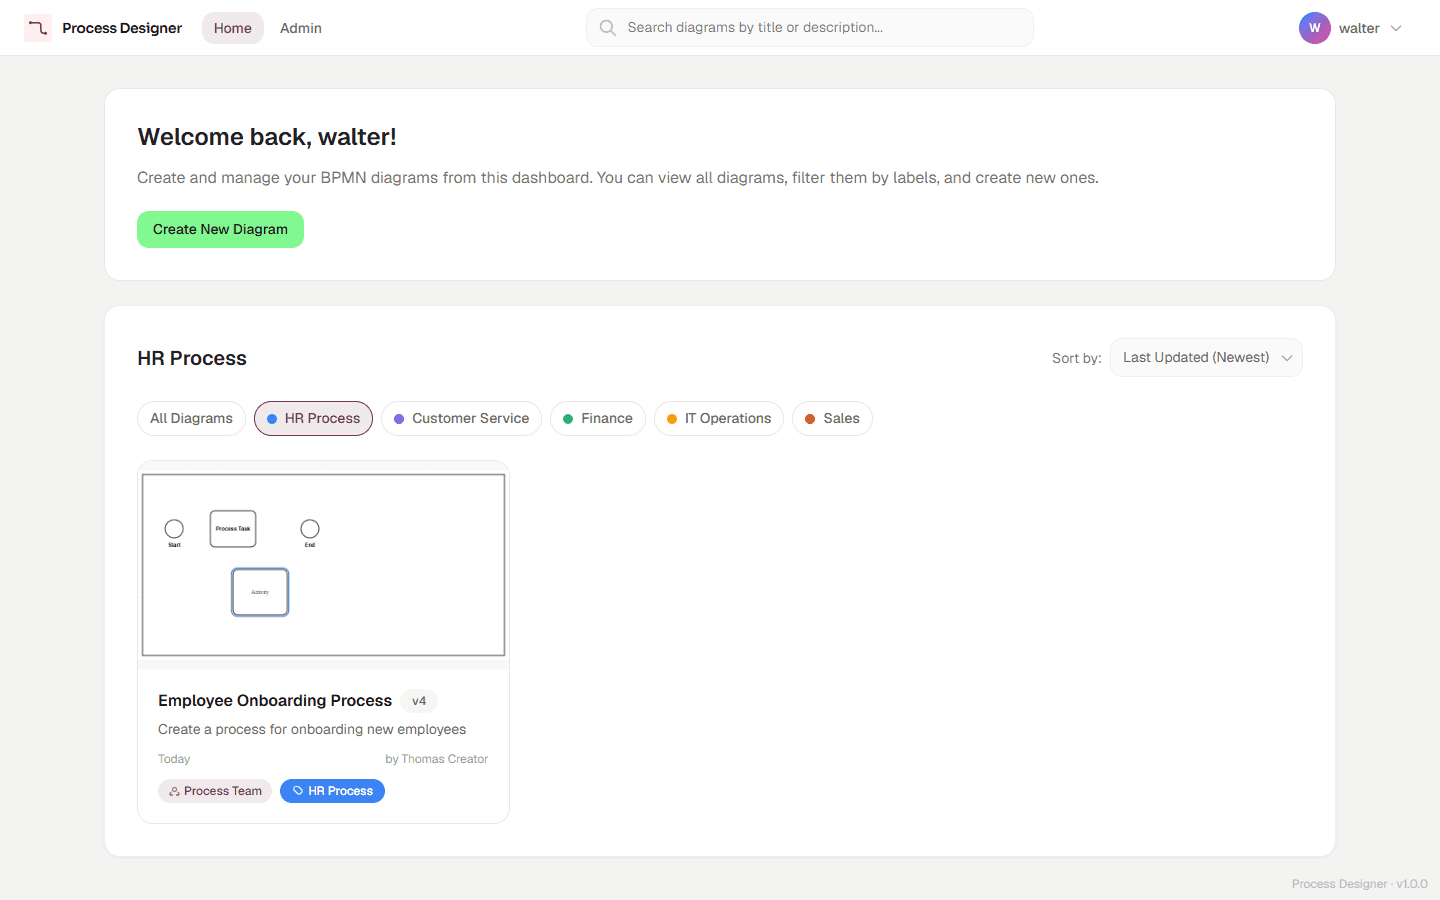Click the 'Welcome back, walter!' heading
The height and width of the screenshot is (900, 1440).
point(267,137)
